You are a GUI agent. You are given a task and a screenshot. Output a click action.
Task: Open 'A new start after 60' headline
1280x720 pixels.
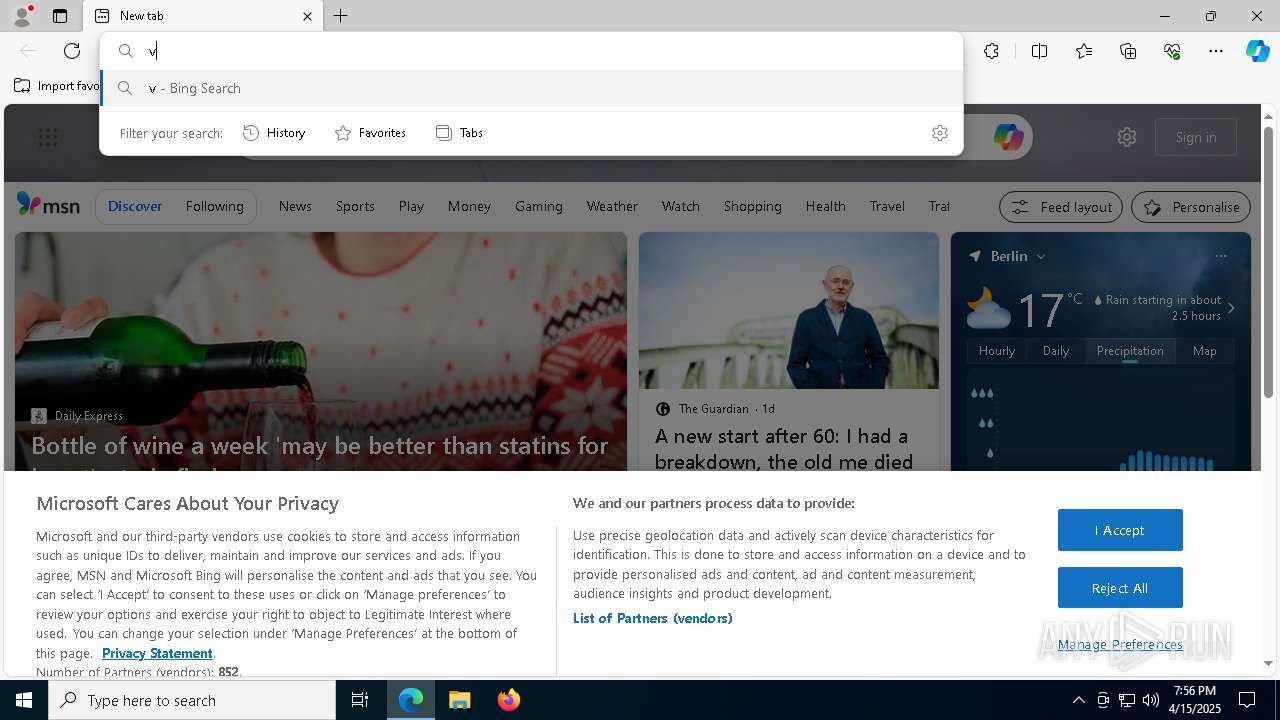784,449
